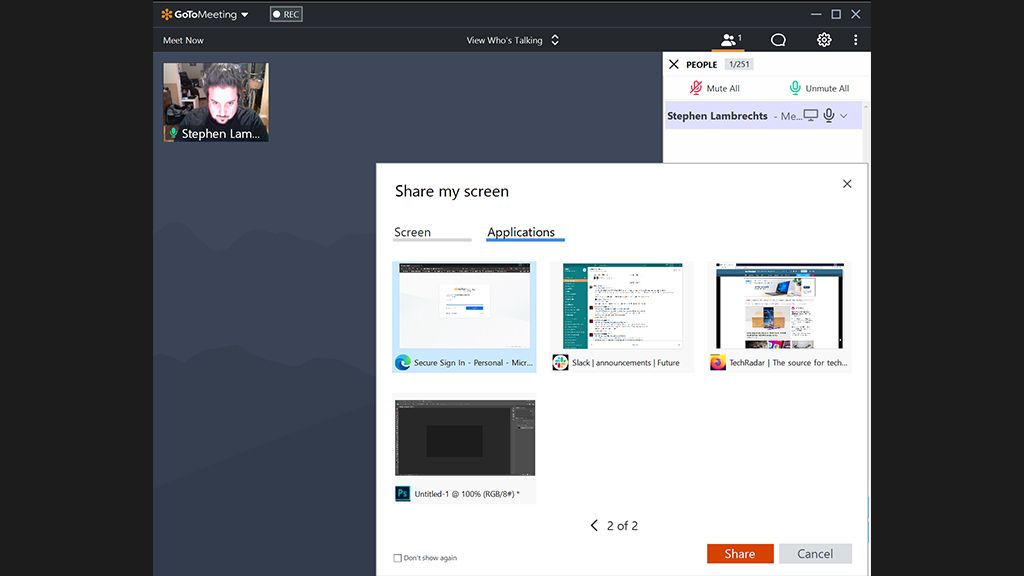Click the GoToMeeting daisy logo
1024x576 pixels.
(x=167, y=14)
